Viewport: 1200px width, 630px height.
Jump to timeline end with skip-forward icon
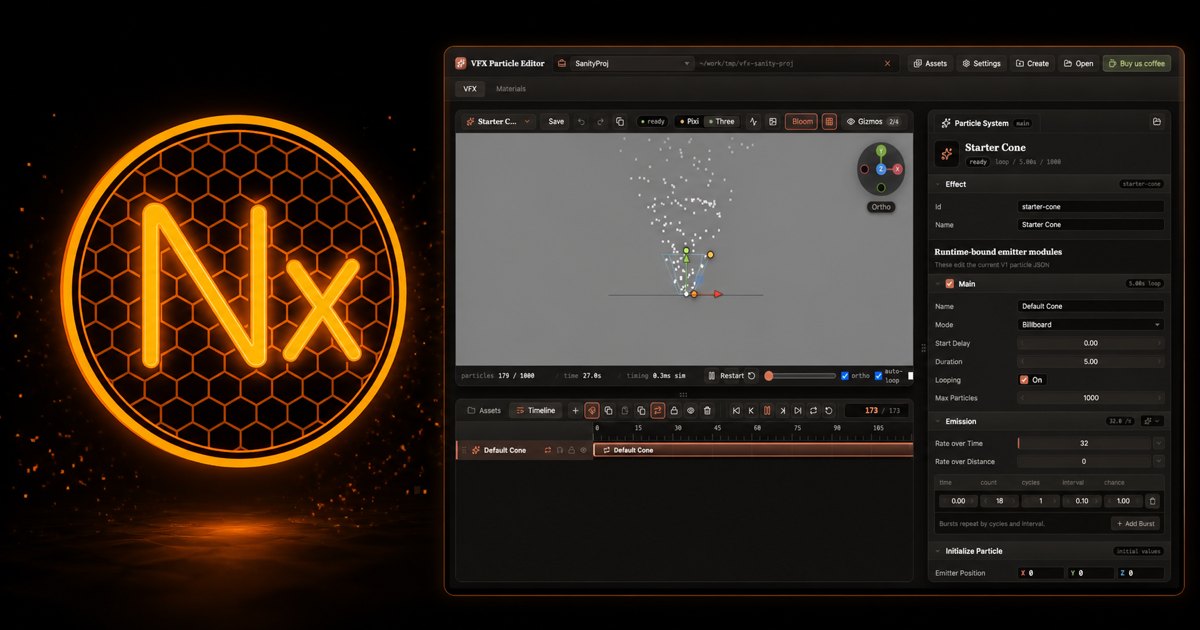(x=798, y=410)
